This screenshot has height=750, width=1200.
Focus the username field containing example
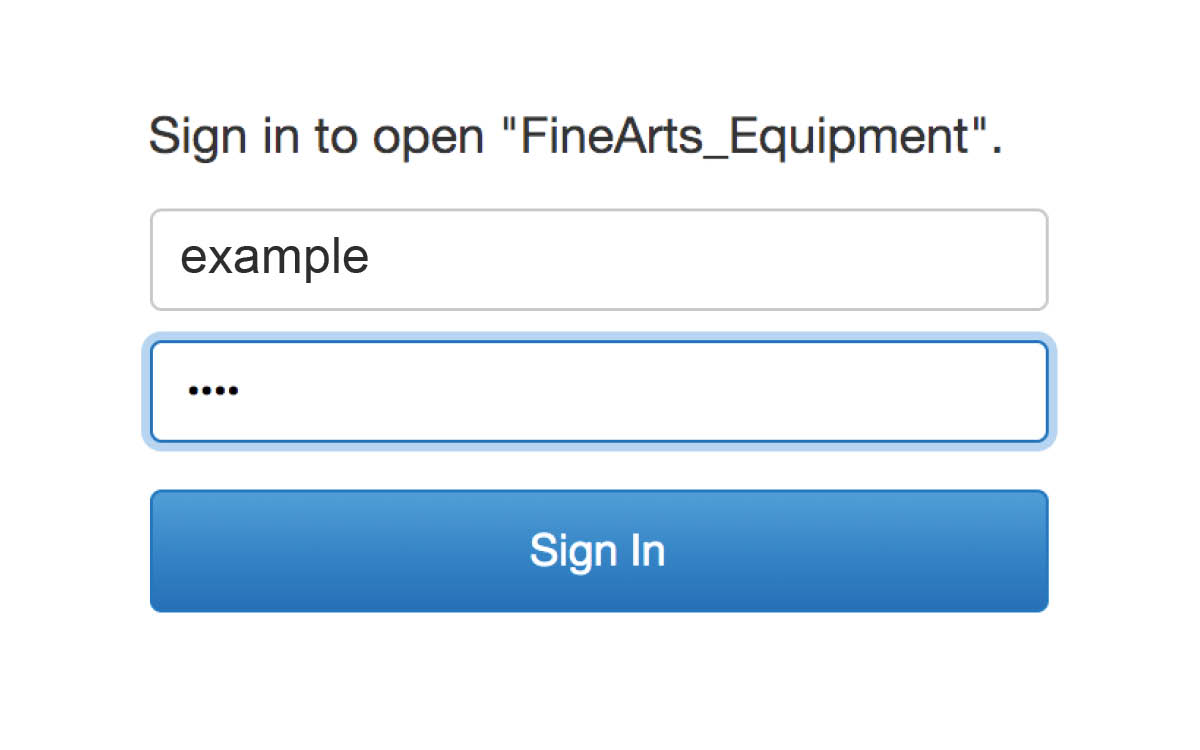(599, 260)
